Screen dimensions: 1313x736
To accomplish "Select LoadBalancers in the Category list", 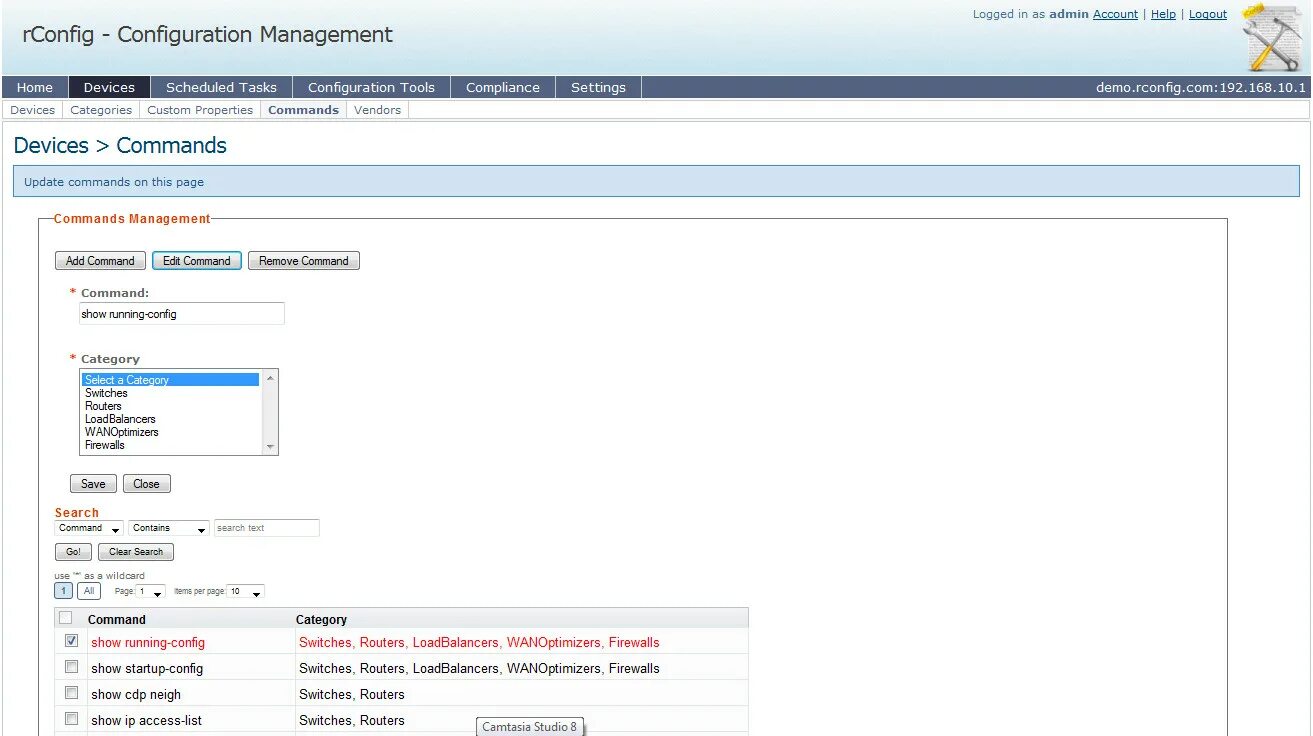I will (170, 419).
